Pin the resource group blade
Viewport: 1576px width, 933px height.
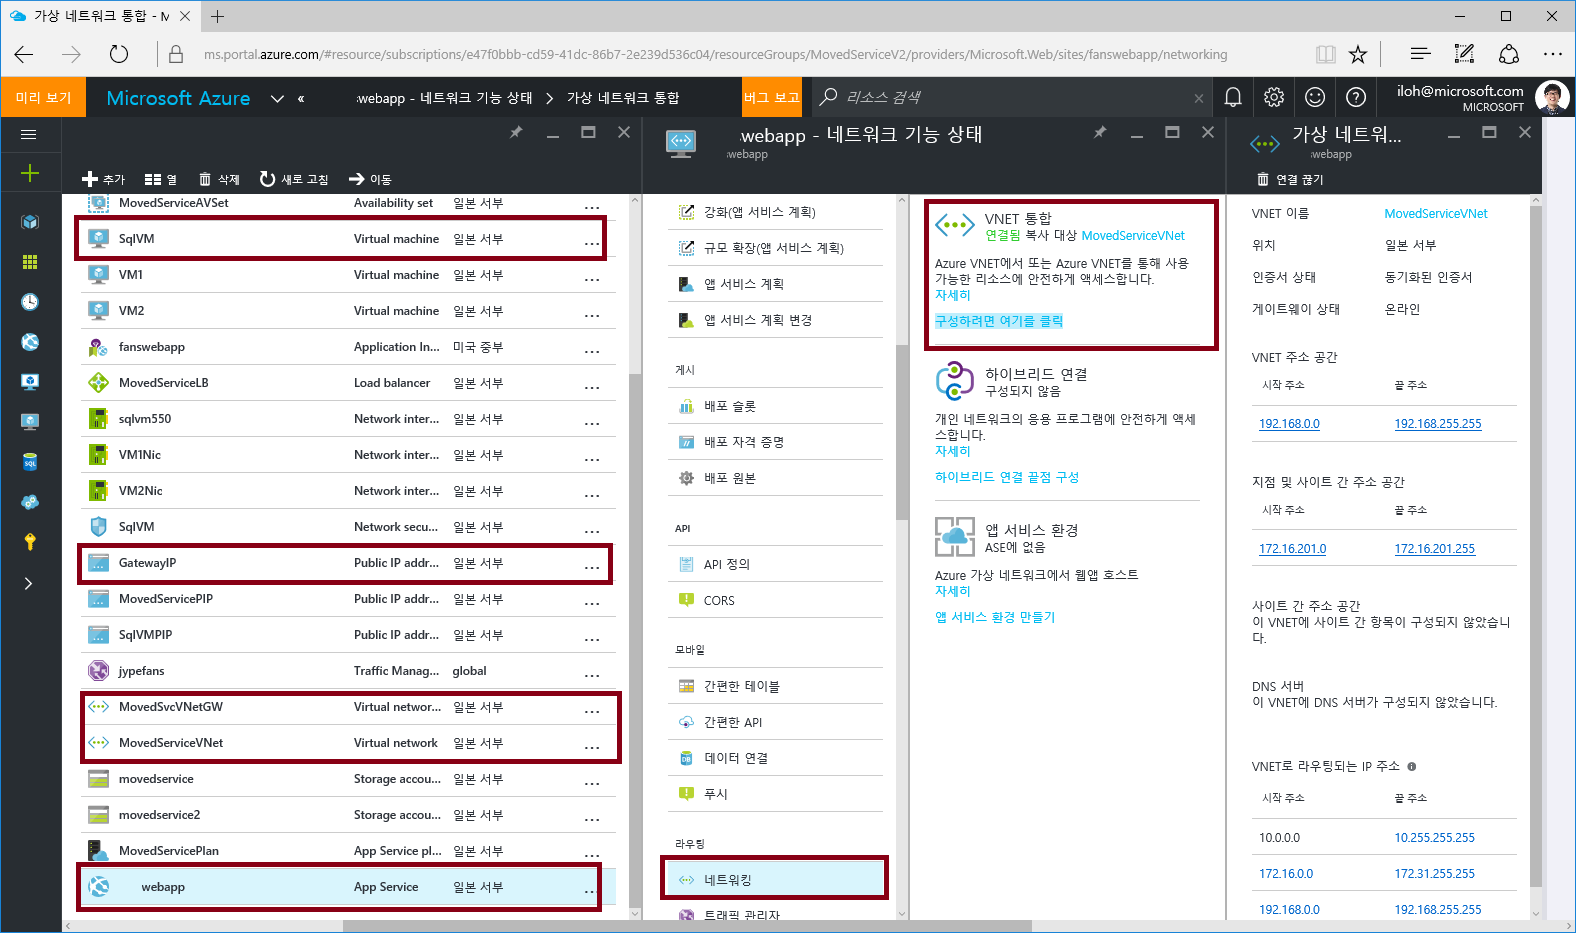tap(516, 132)
